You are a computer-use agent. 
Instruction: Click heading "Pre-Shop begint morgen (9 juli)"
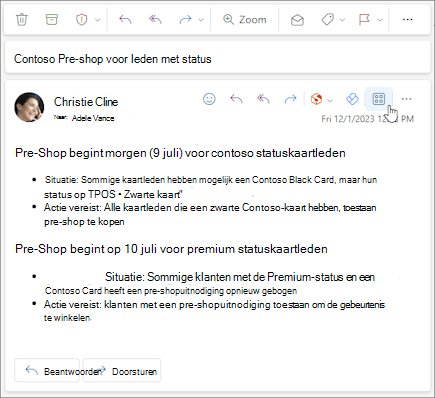[x=98, y=153]
